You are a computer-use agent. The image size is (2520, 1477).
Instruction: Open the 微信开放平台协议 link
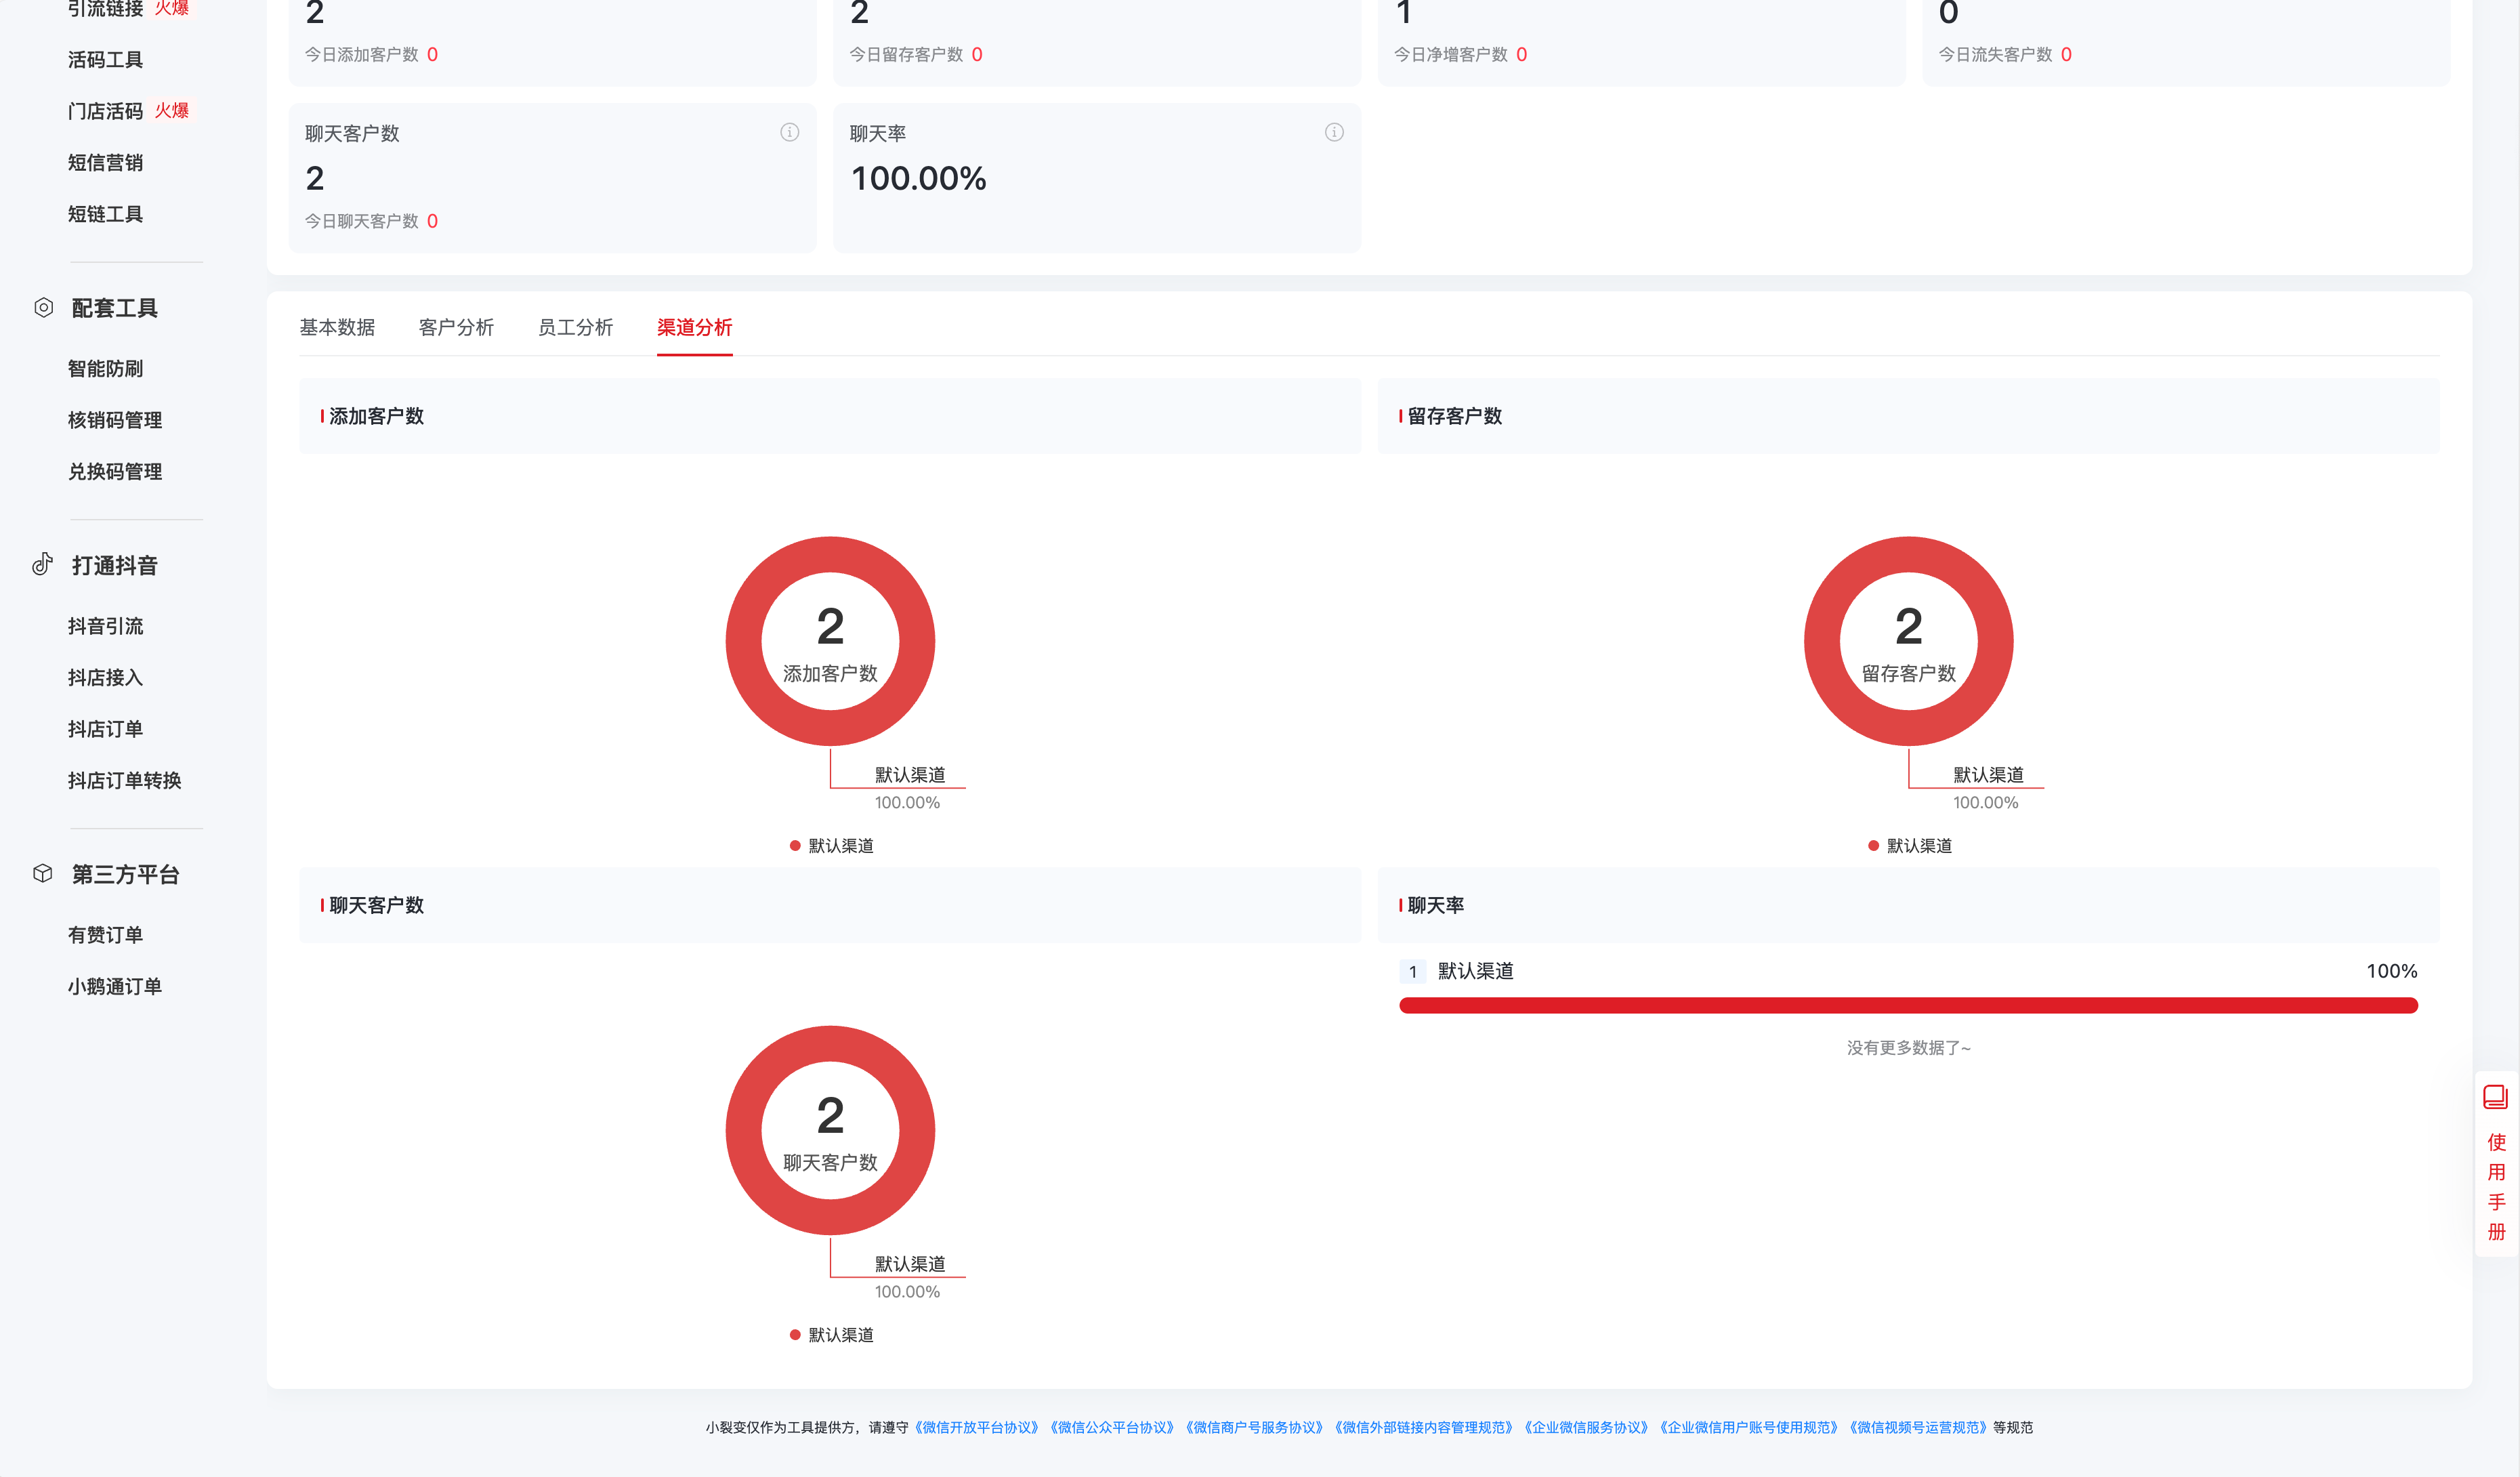pos(977,1427)
